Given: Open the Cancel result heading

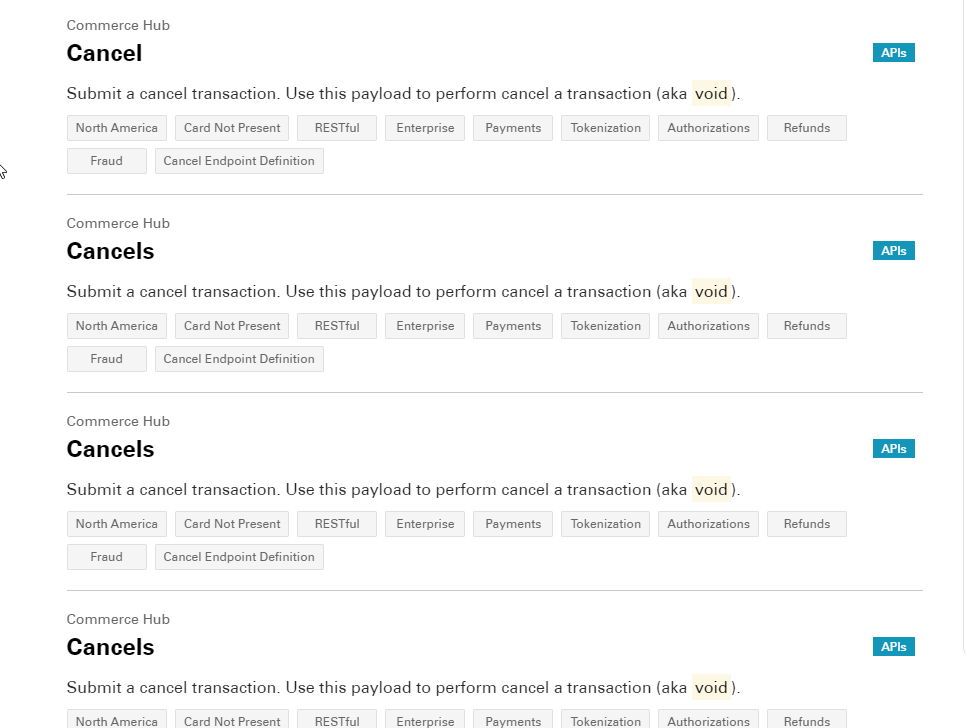Looking at the screenshot, I should (x=104, y=53).
